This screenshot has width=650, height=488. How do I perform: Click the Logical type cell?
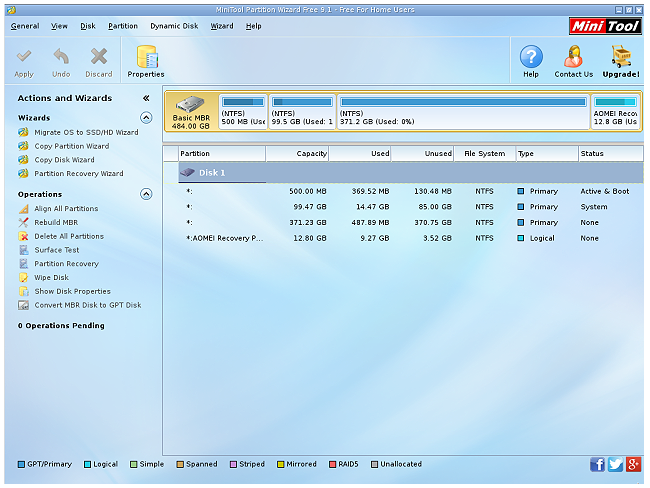click(542, 238)
